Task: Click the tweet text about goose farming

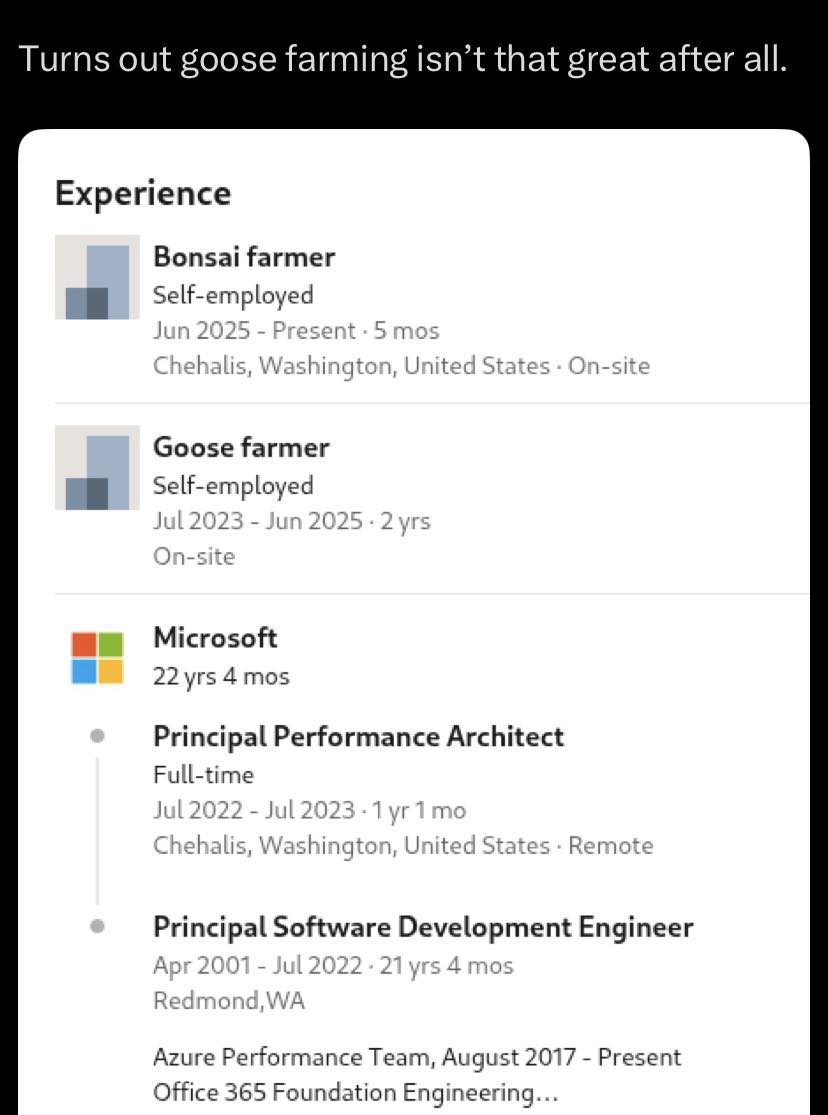Action: coord(403,59)
